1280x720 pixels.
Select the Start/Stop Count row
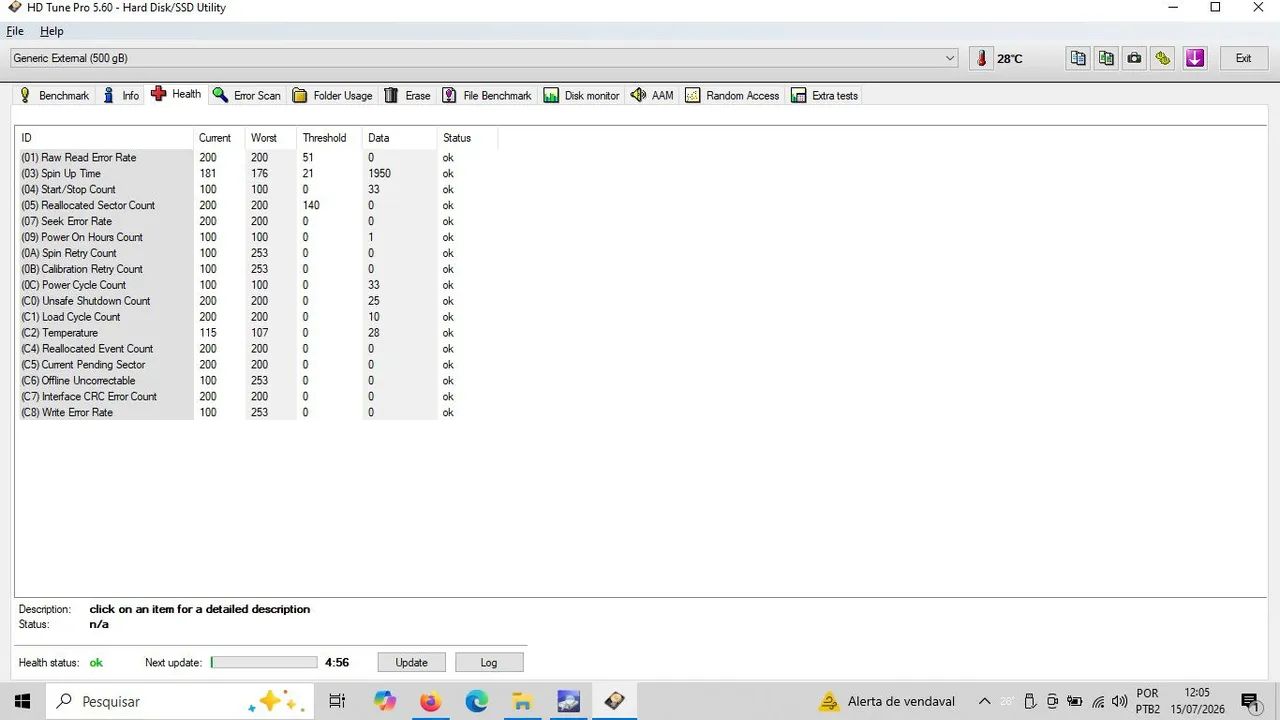[257, 189]
